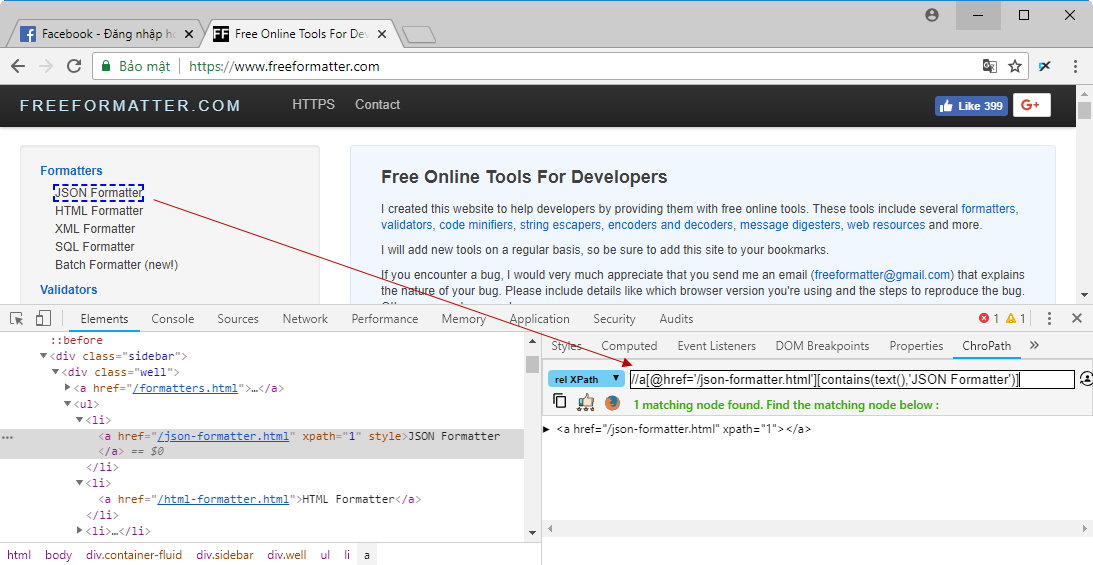Close the DevTools panel
Viewport: 1093px width, 565px height.
(x=1076, y=318)
